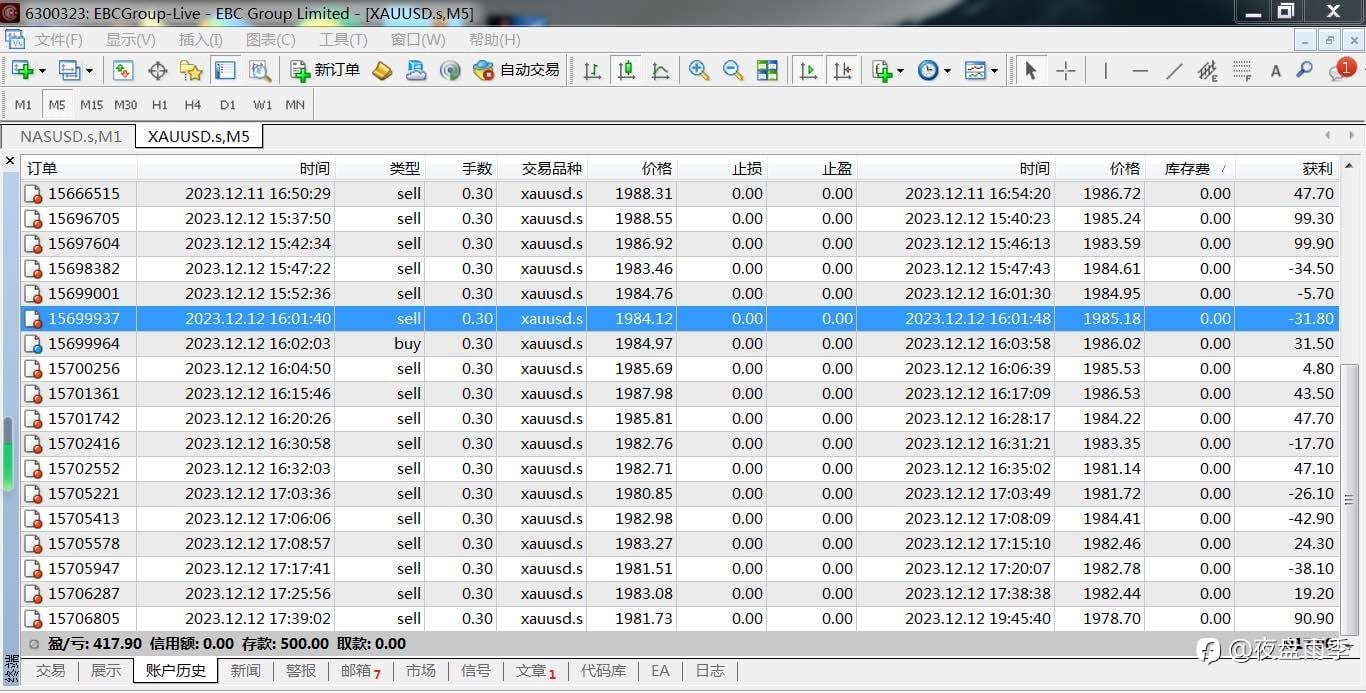Open the MQL5 community people-cloud icon
Image resolution: width=1366 pixels, height=693 pixels.
click(x=416, y=70)
